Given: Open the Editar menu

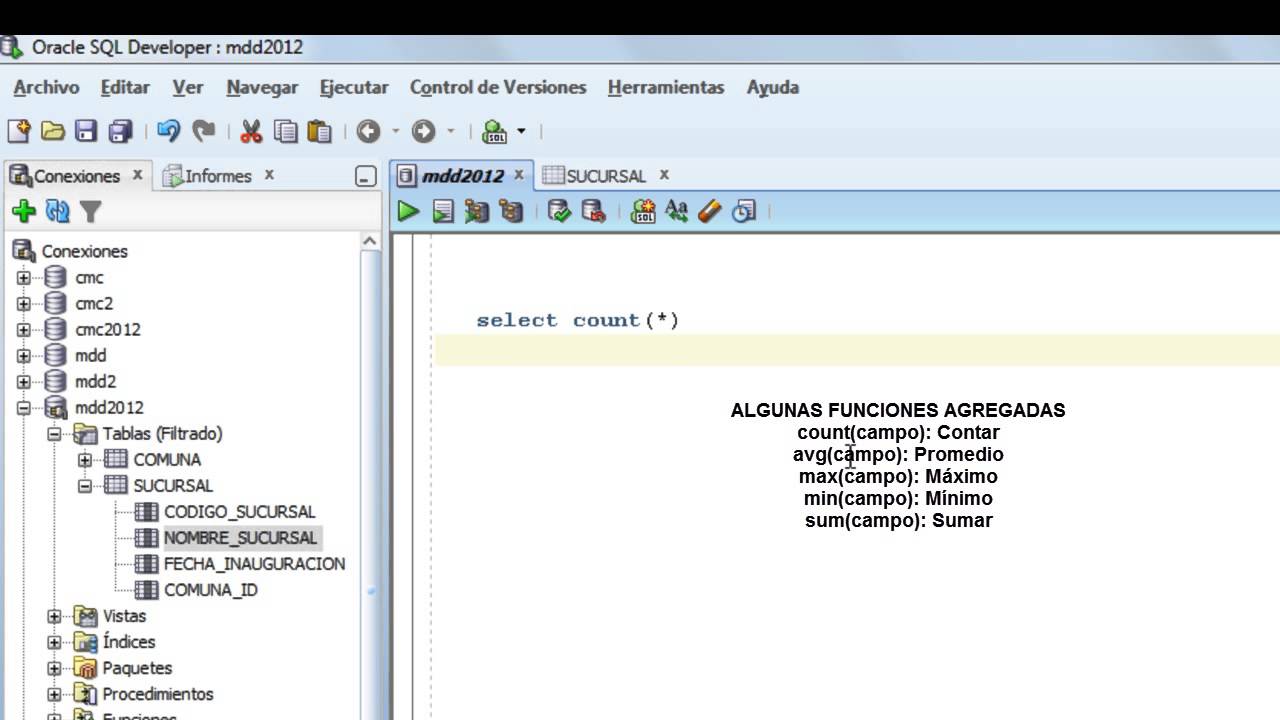Looking at the screenshot, I should (x=125, y=88).
